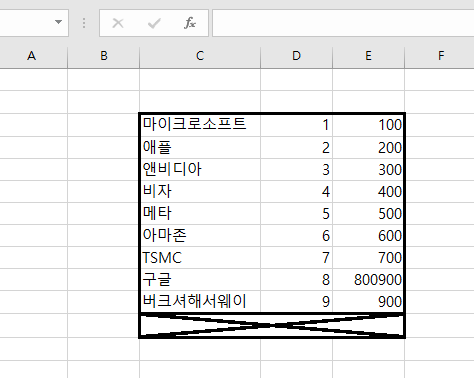474x378 pixels.
Task: Select the cell containing 구글
Action: point(200,279)
